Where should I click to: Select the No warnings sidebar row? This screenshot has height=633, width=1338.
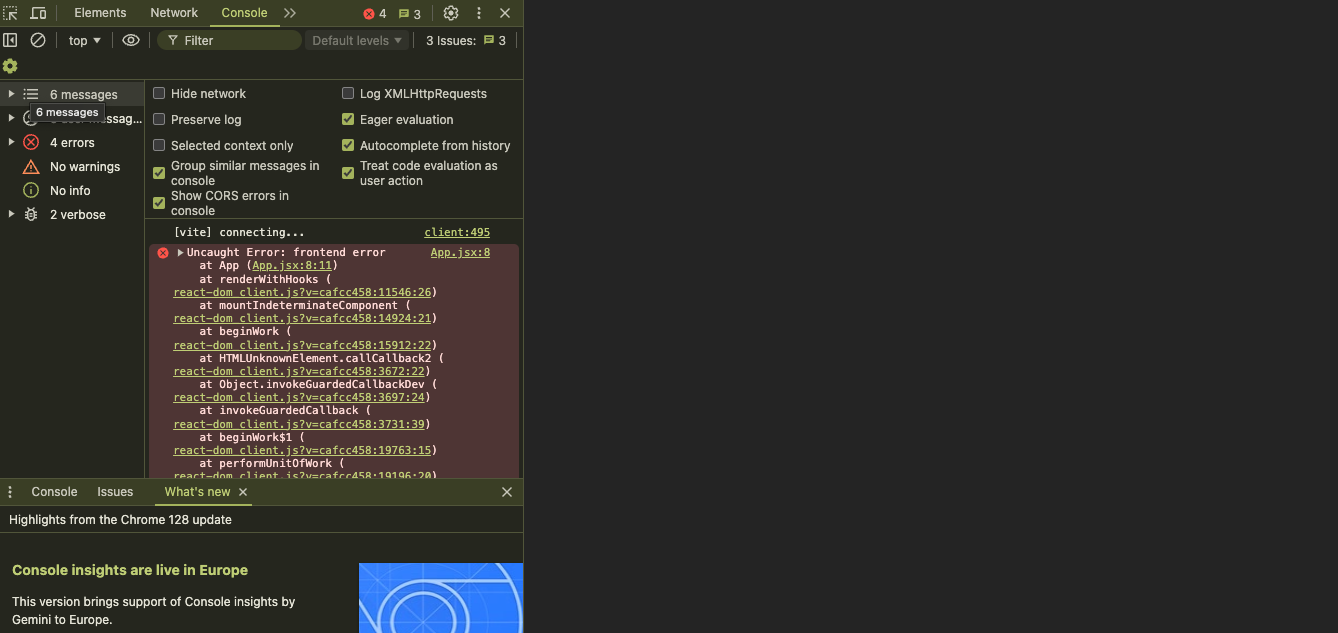pyautogui.click(x=72, y=166)
